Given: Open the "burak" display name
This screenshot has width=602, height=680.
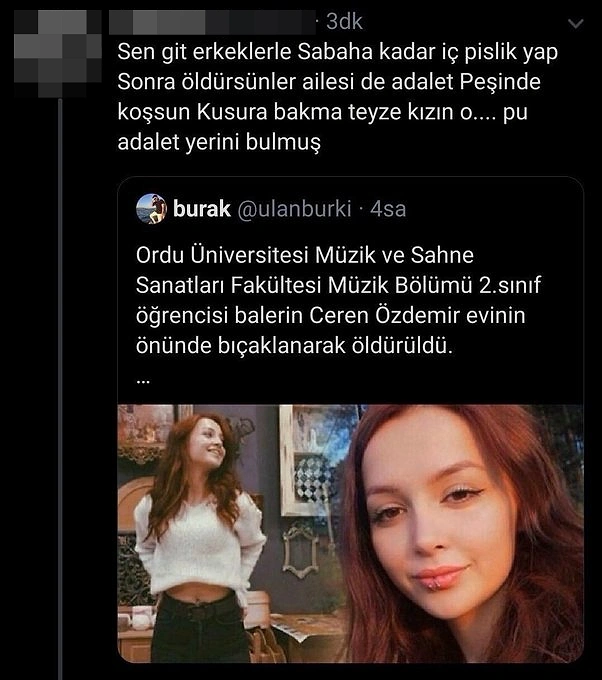Looking at the screenshot, I should pos(201,209).
